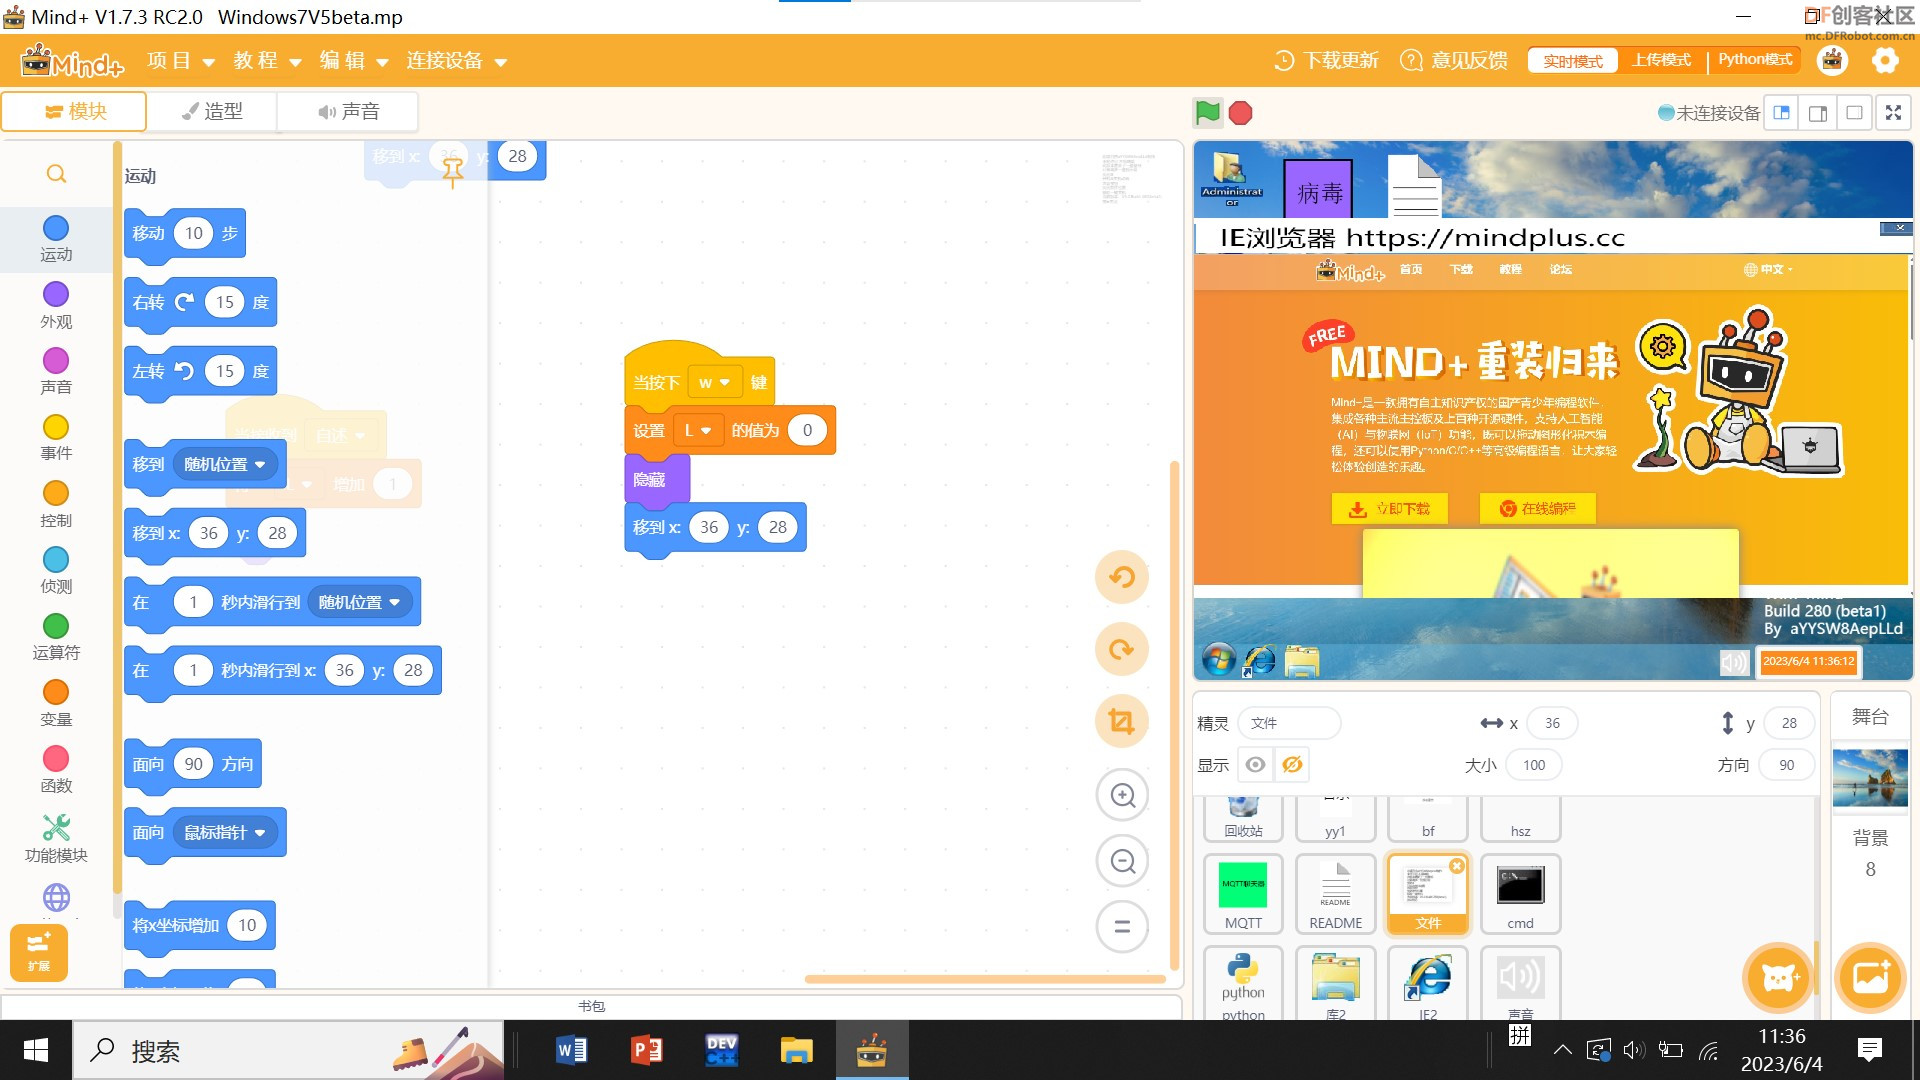Expand 鼠标指针 dropdown in 面向 block
The image size is (1920, 1080).
click(225, 832)
